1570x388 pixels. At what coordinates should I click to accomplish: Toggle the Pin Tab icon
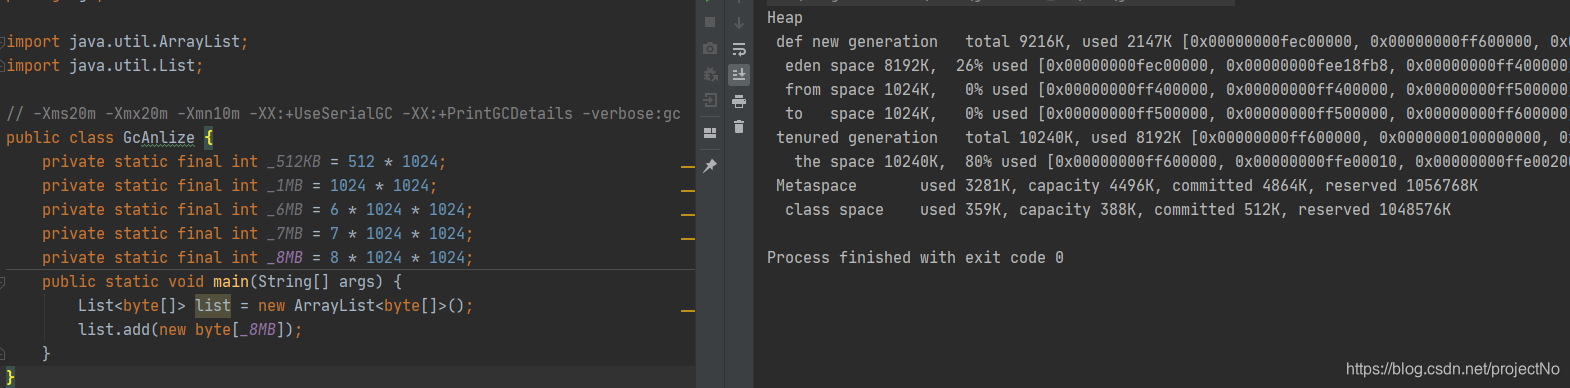(x=710, y=166)
